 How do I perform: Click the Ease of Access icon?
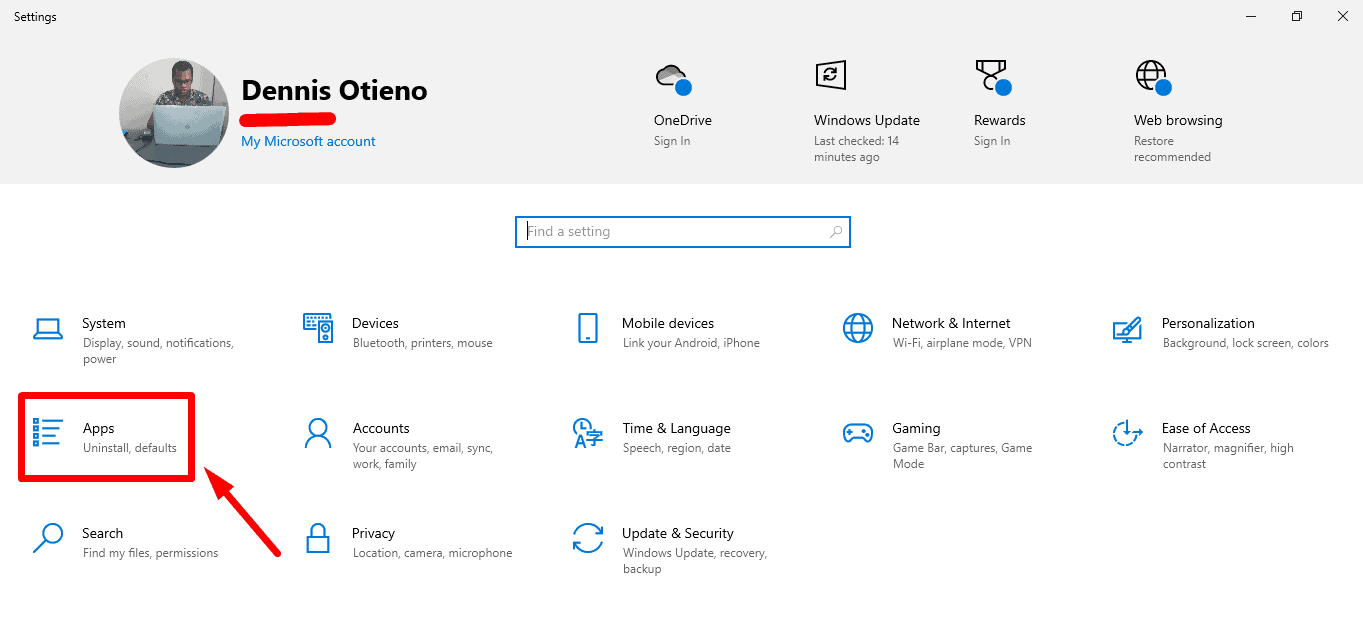pos(1127,433)
